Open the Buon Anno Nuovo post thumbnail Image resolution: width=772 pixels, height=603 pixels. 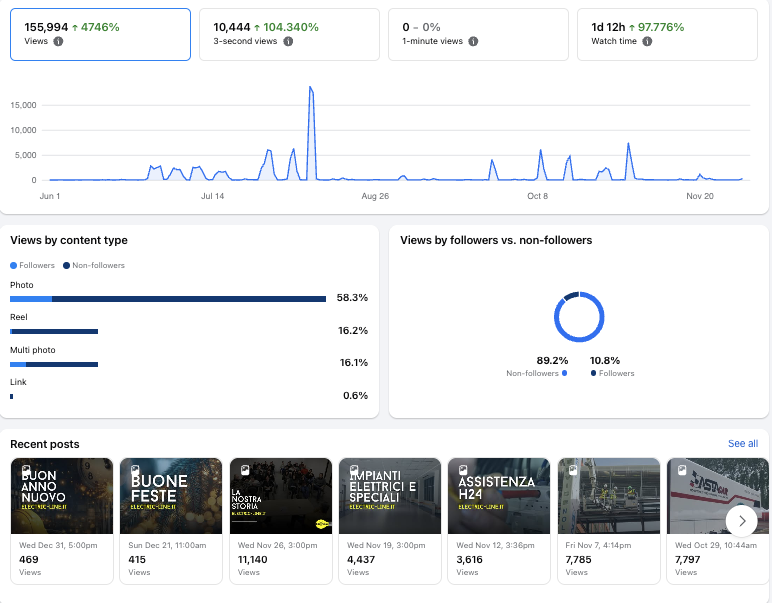62,496
